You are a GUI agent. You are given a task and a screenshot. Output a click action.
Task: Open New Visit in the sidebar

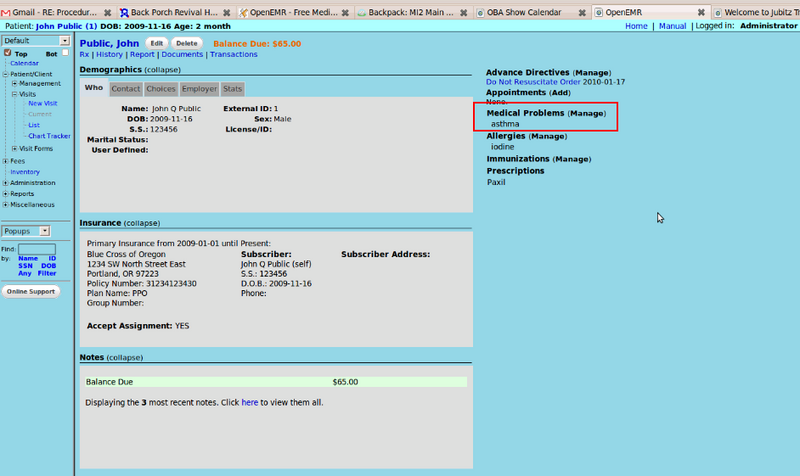pos(42,103)
